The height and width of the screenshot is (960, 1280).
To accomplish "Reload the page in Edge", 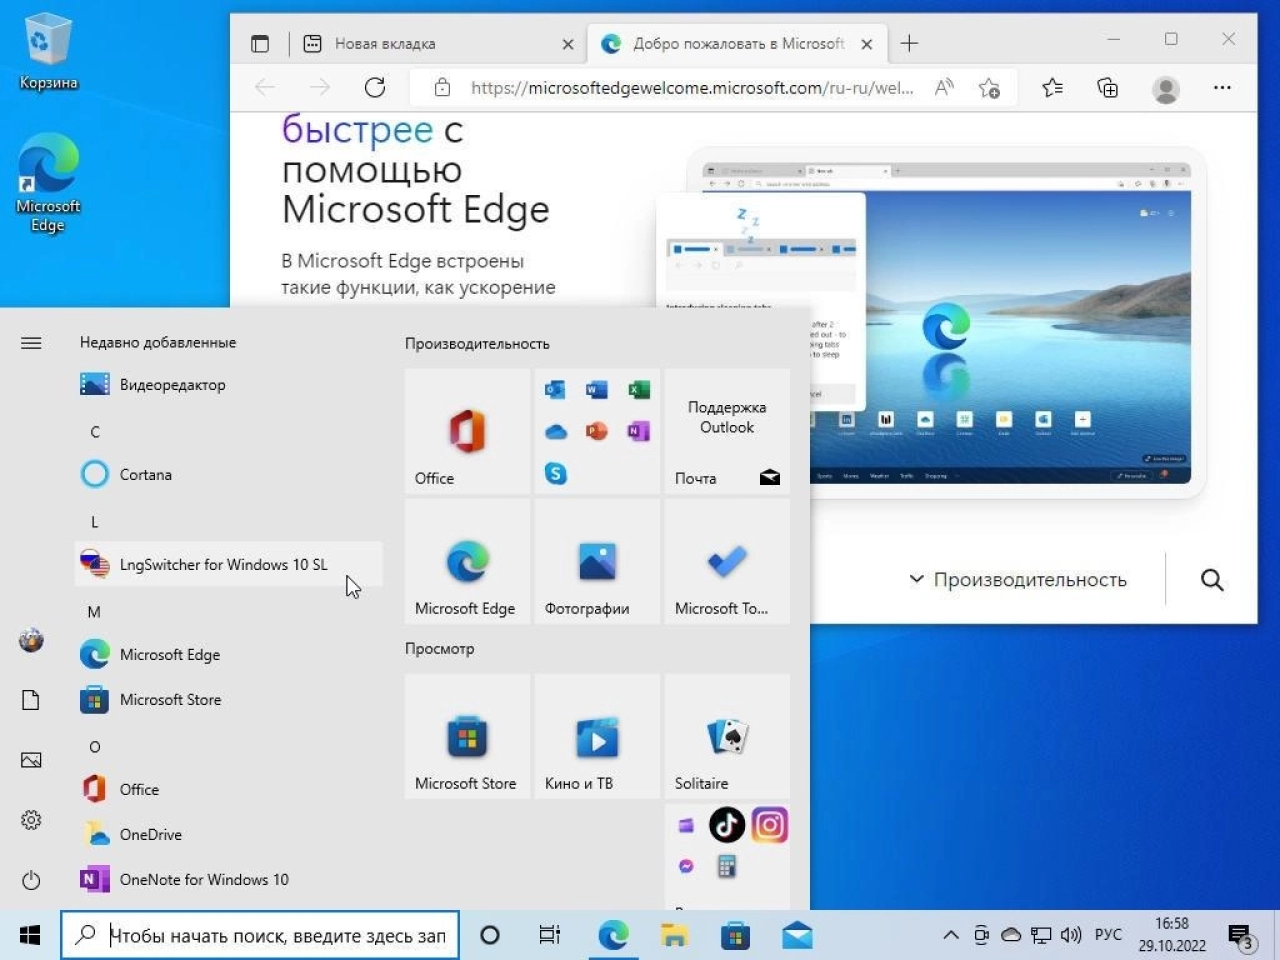I will pos(375,88).
